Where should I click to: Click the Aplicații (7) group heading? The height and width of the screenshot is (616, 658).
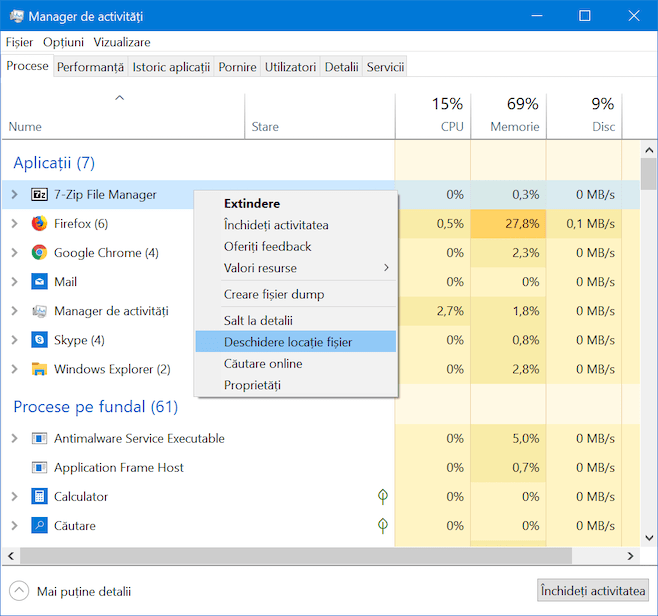point(54,163)
